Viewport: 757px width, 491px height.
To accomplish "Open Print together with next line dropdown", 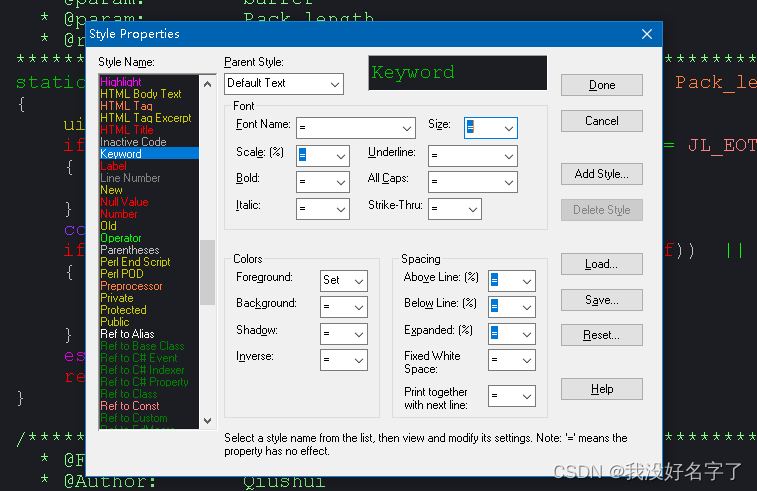I will [x=512, y=396].
